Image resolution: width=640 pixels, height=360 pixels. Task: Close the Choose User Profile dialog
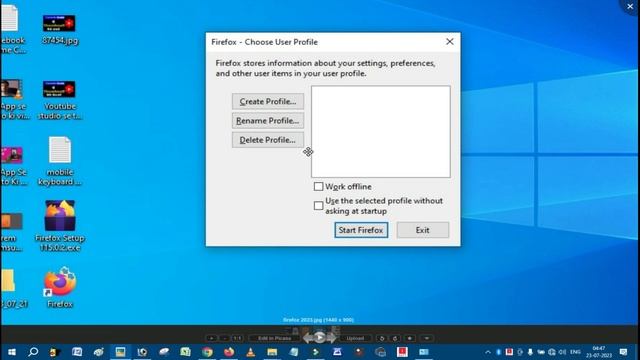449,42
